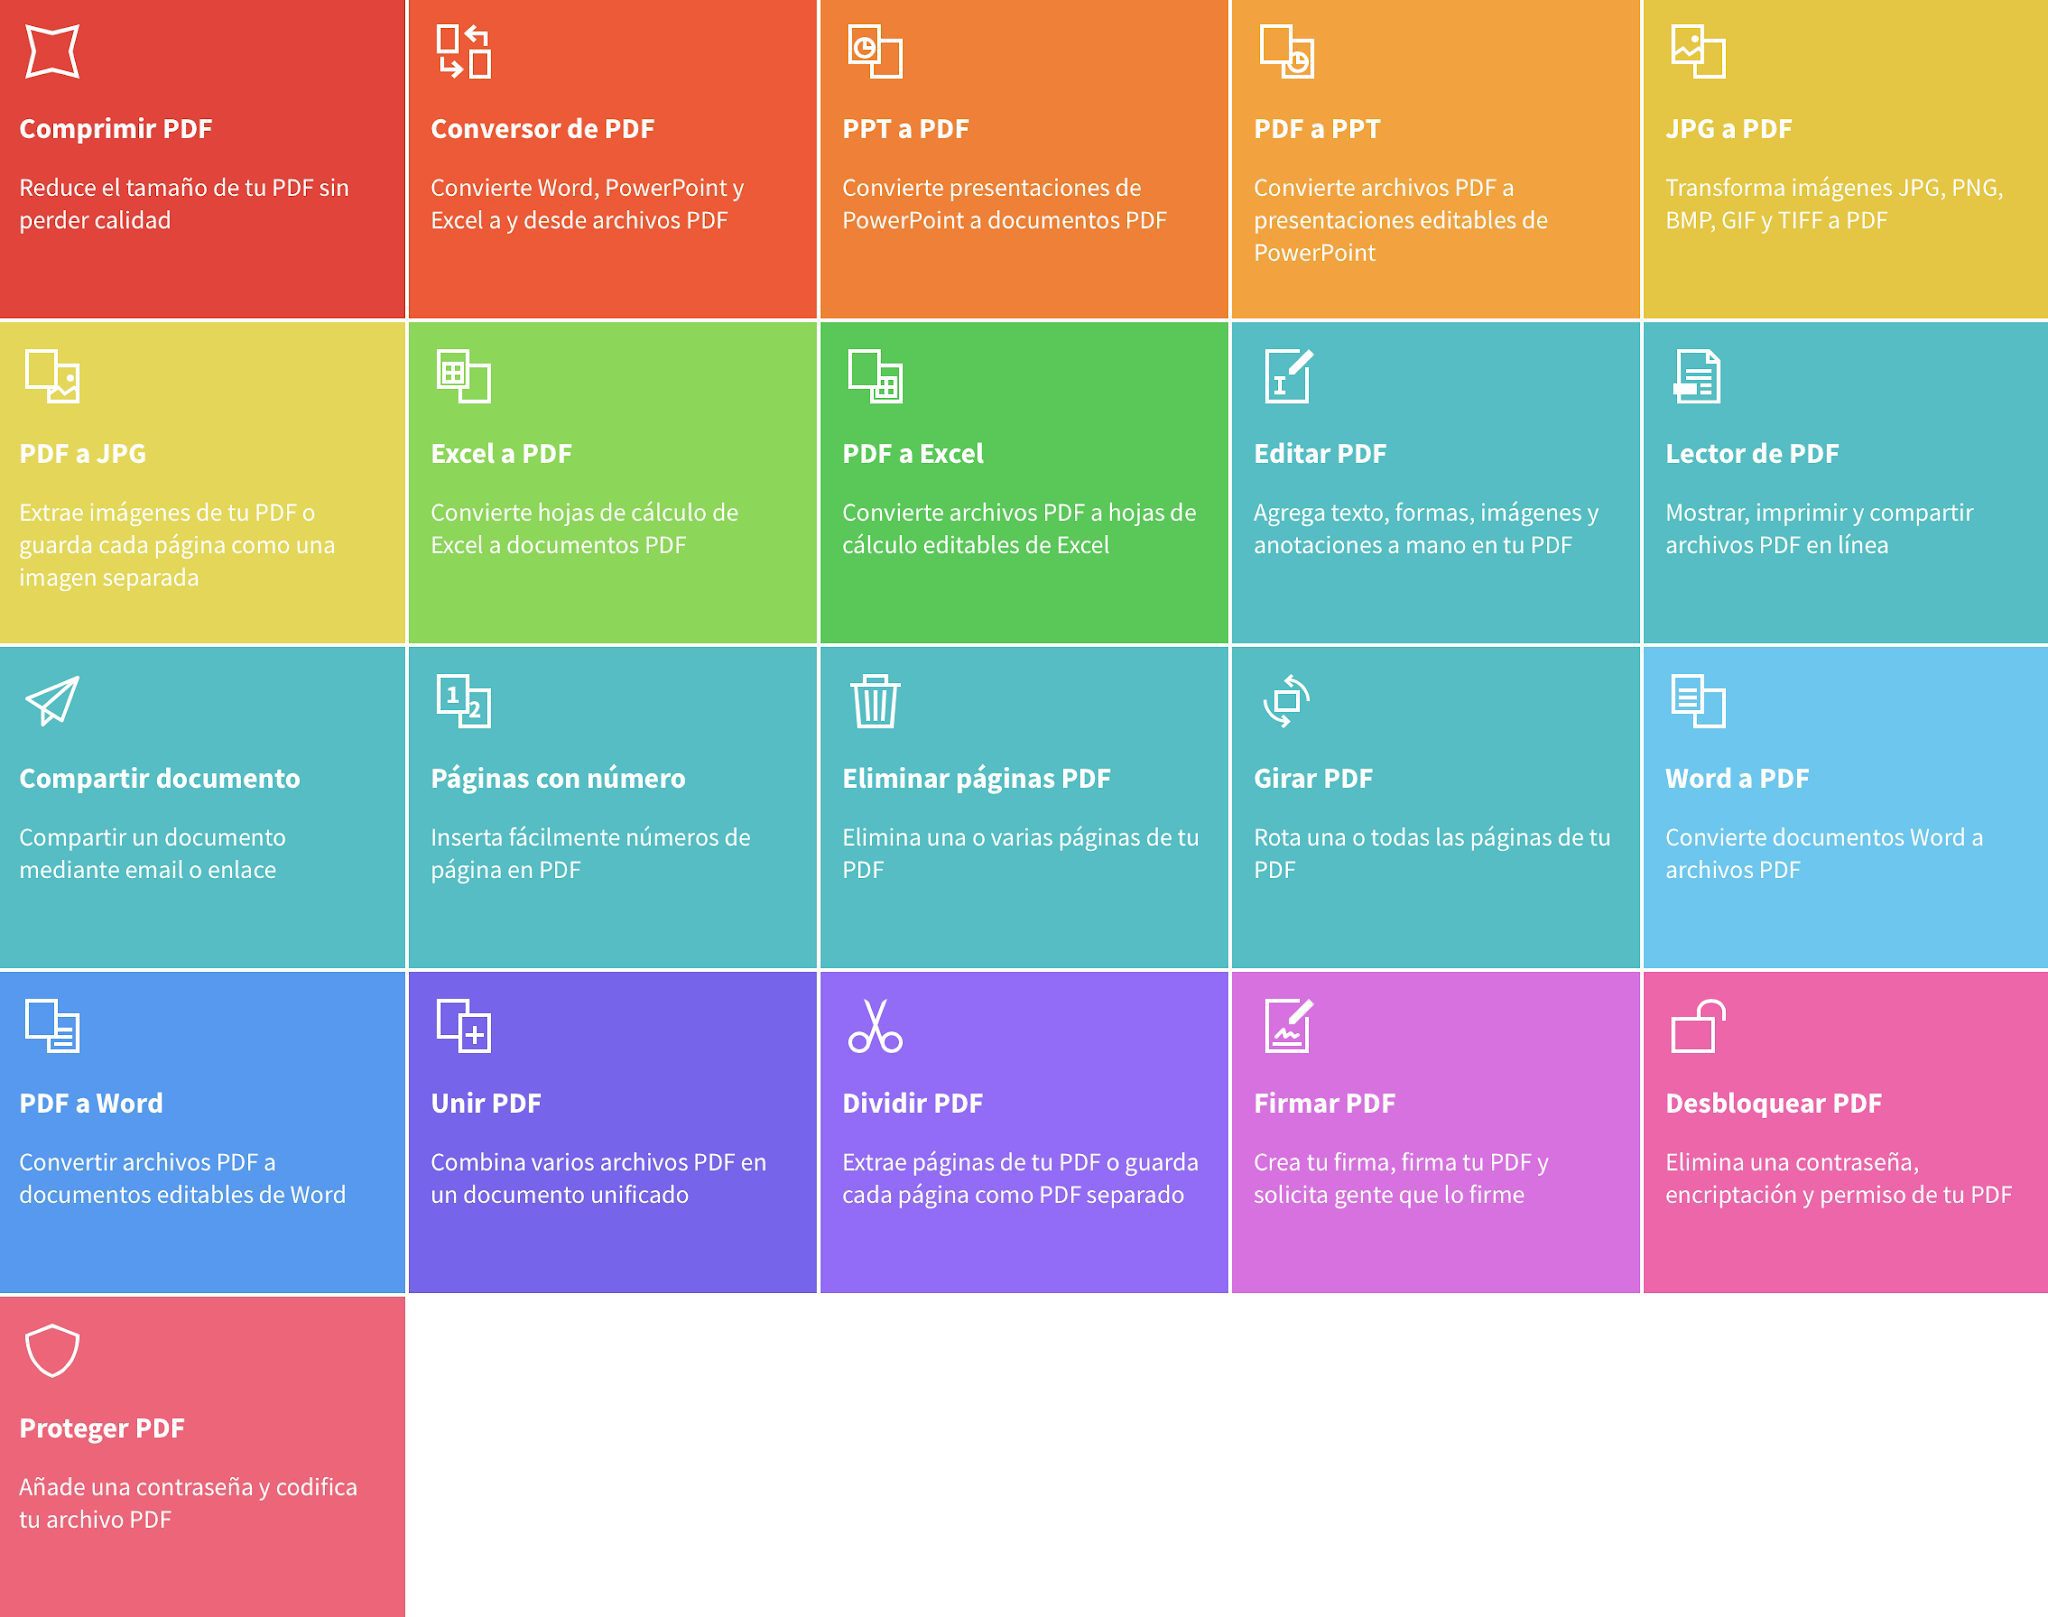Click the "PDF a JPG" title
The image size is (2048, 1617).
[83, 454]
